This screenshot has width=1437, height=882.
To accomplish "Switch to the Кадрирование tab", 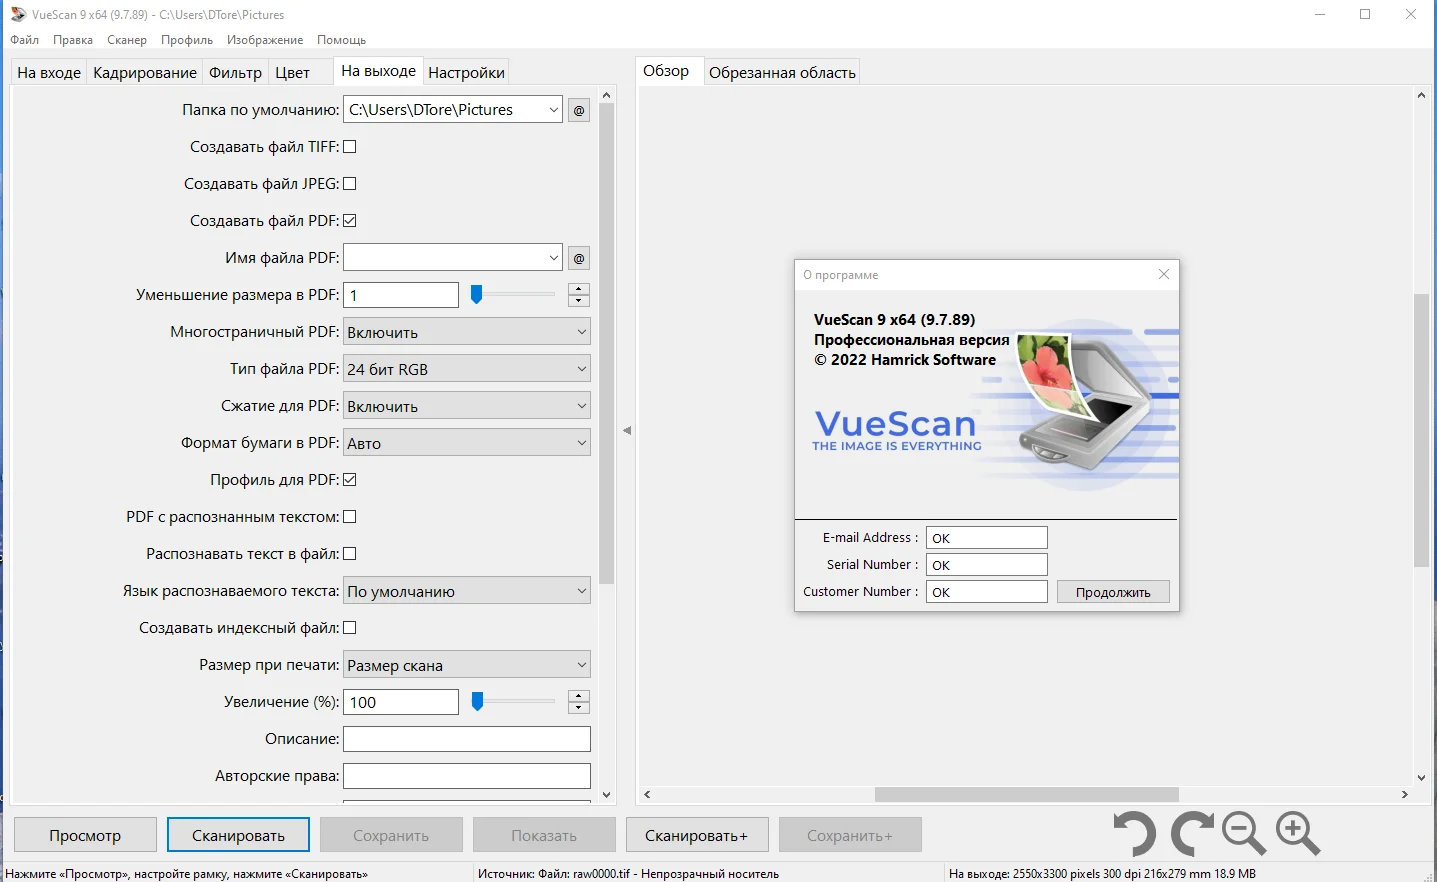I will [145, 73].
